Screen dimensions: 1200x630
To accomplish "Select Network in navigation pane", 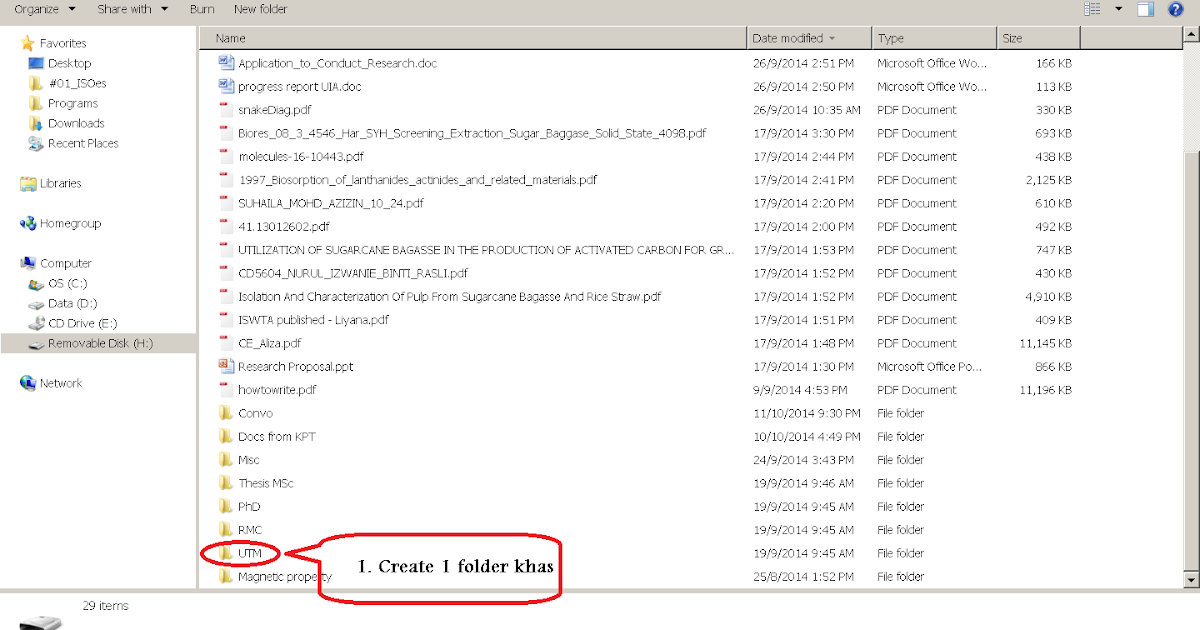I will (x=51, y=383).
